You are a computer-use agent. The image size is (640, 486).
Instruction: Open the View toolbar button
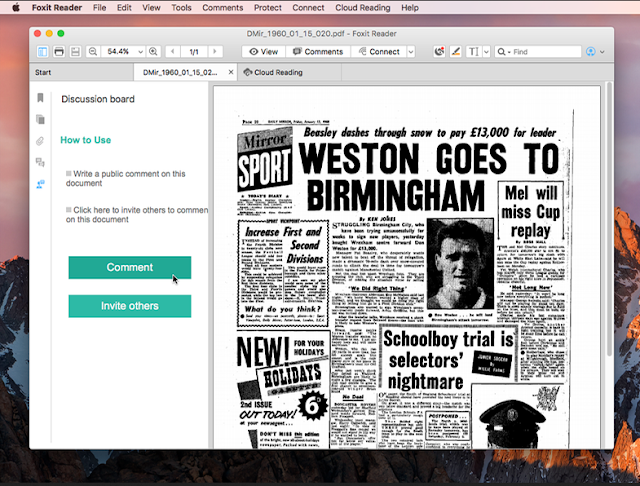click(x=264, y=52)
